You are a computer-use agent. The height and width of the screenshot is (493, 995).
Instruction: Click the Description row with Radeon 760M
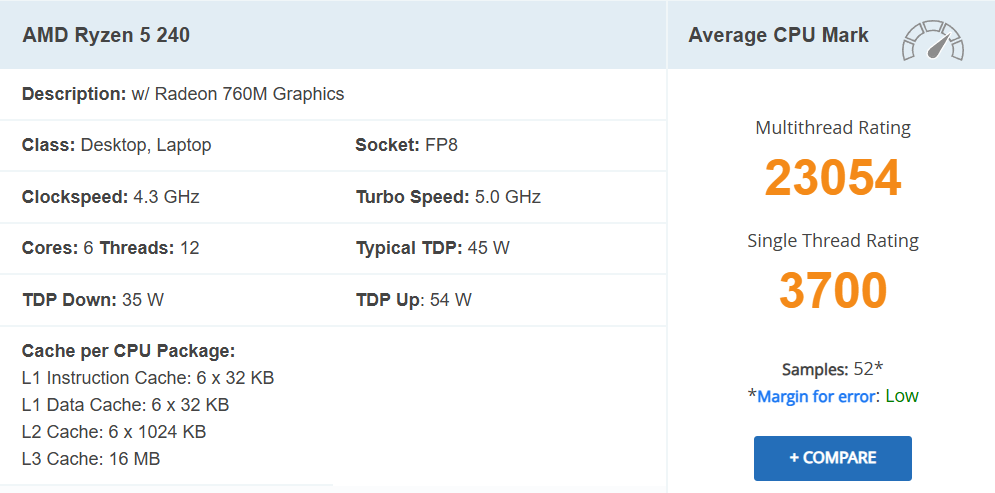click(x=183, y=94)
